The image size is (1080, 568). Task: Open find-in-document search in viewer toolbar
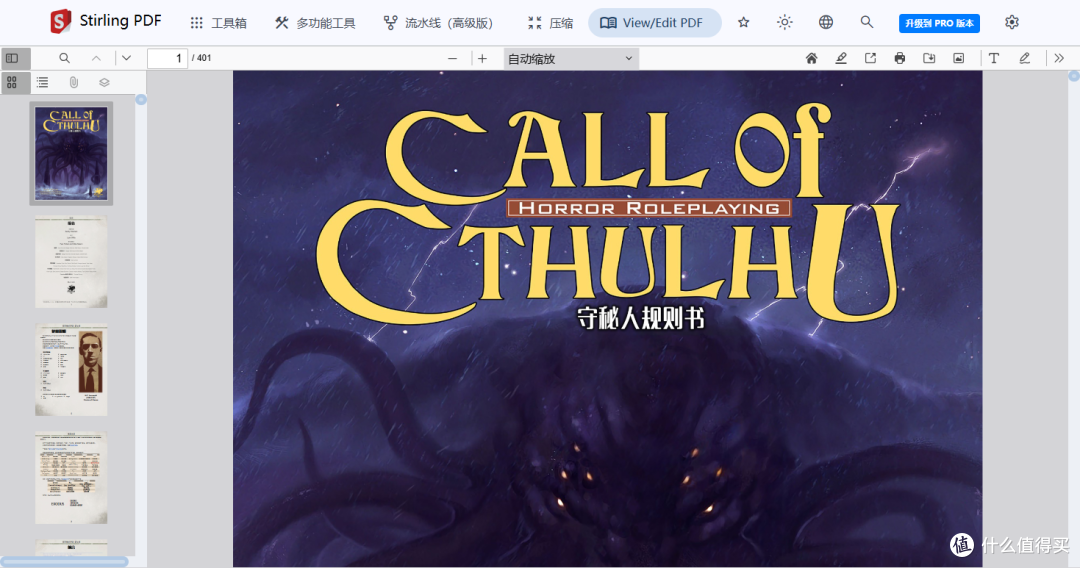[x=64, y=58]
